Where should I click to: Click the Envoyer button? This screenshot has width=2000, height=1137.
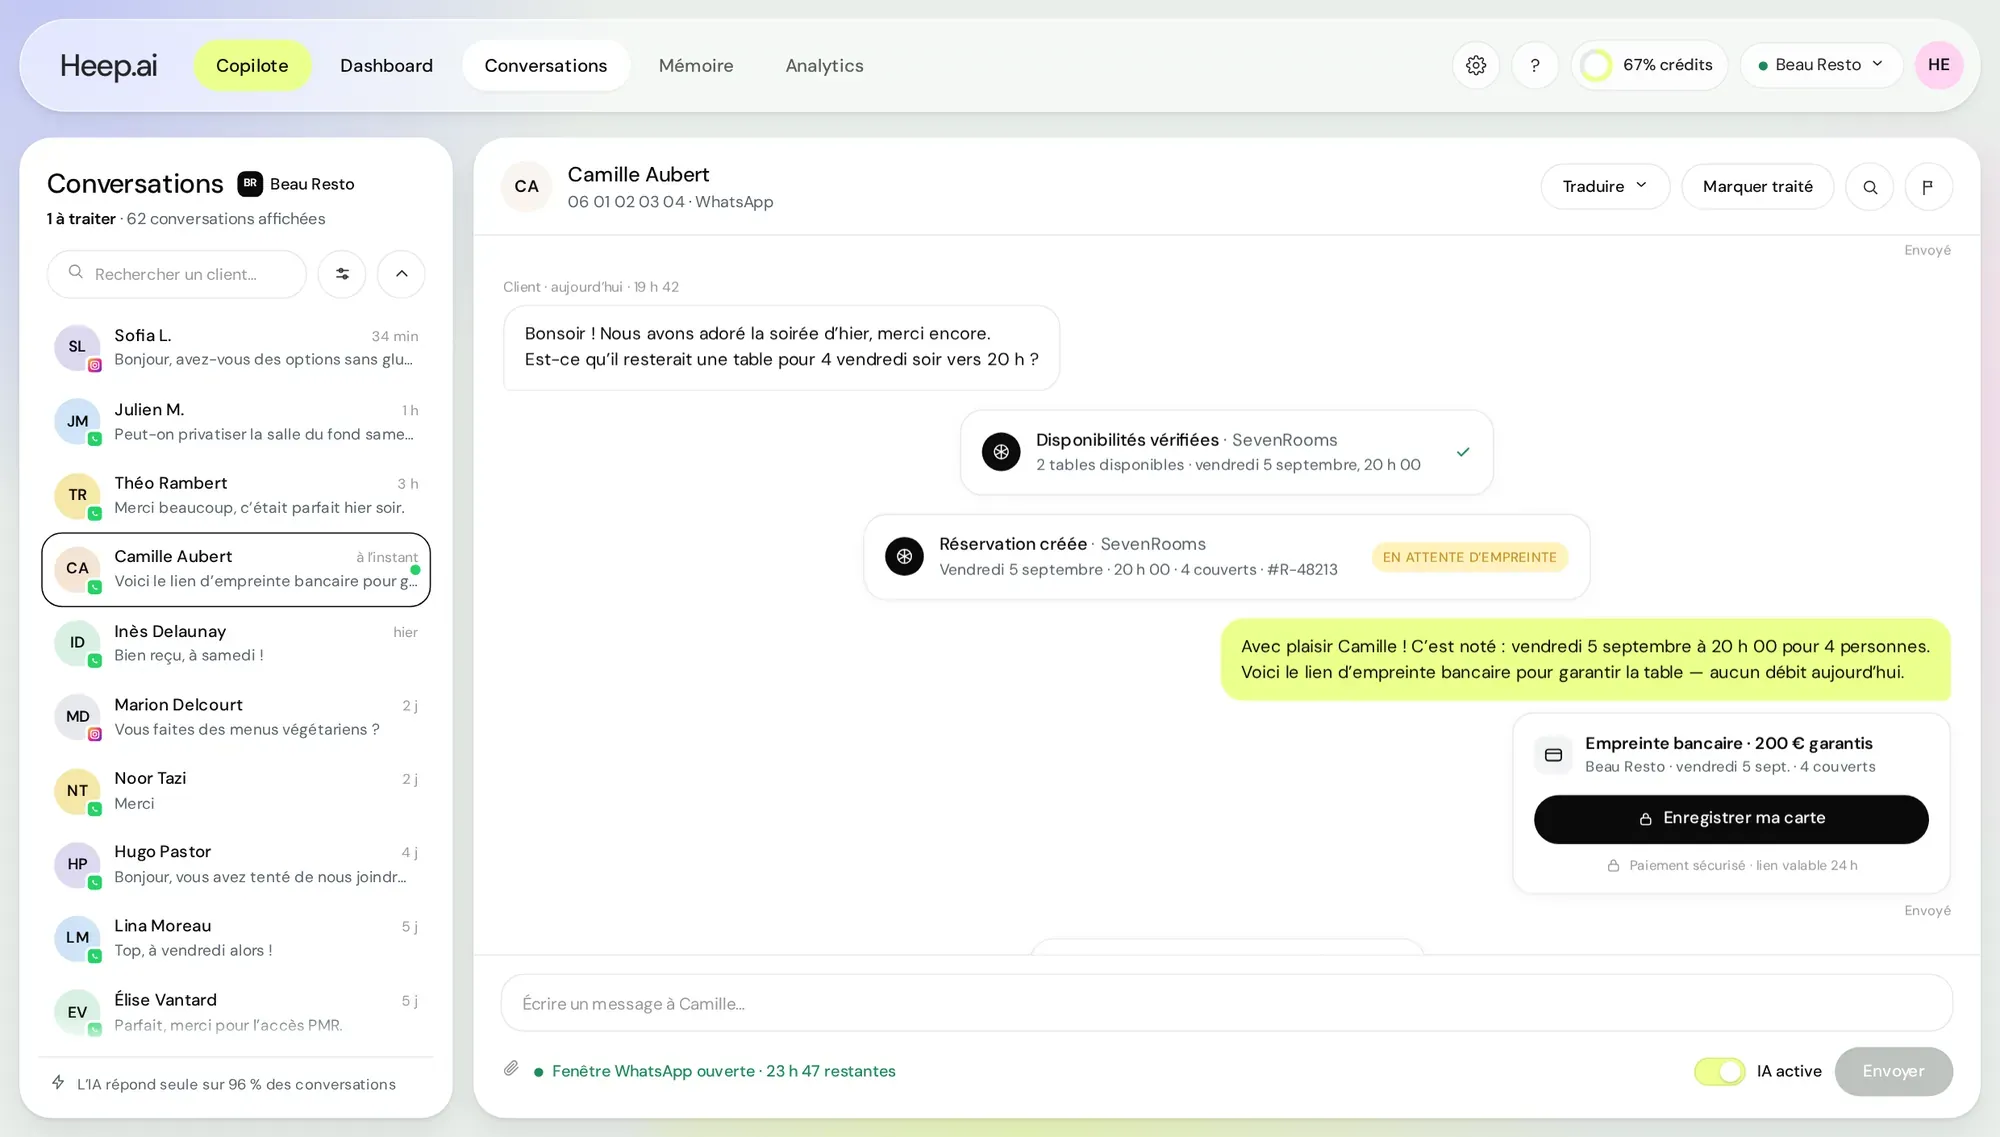click(x=1893, y=1071)
